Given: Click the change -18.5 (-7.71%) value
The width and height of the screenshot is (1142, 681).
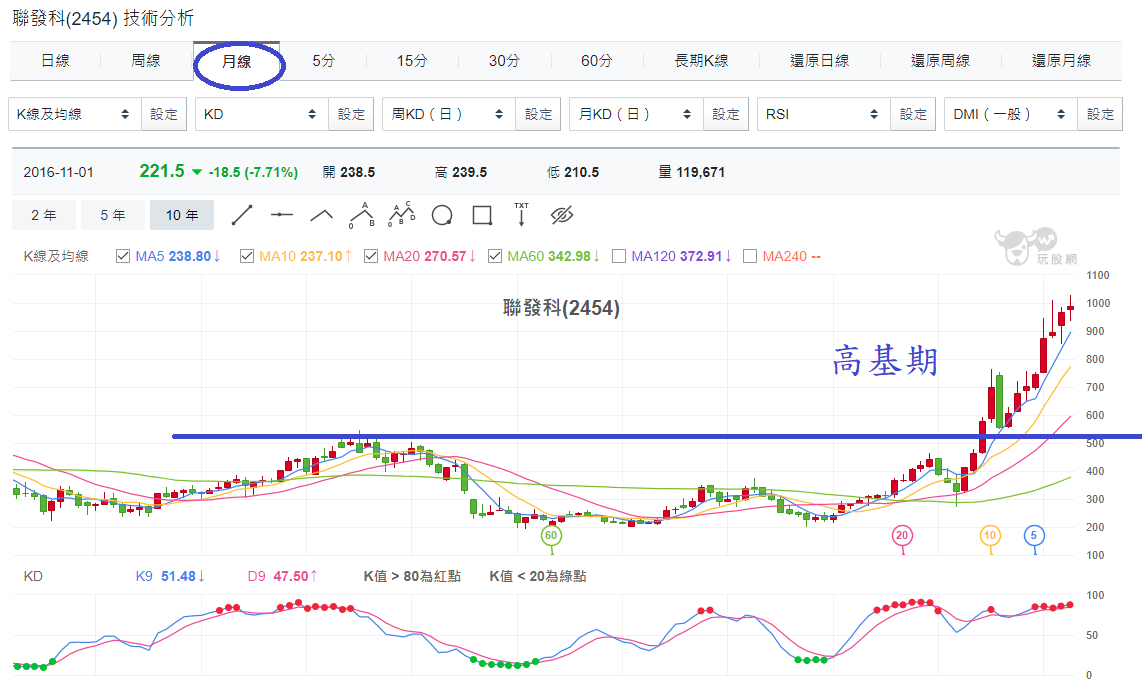Looking at the screenshot, I should [x=253, y=173].
